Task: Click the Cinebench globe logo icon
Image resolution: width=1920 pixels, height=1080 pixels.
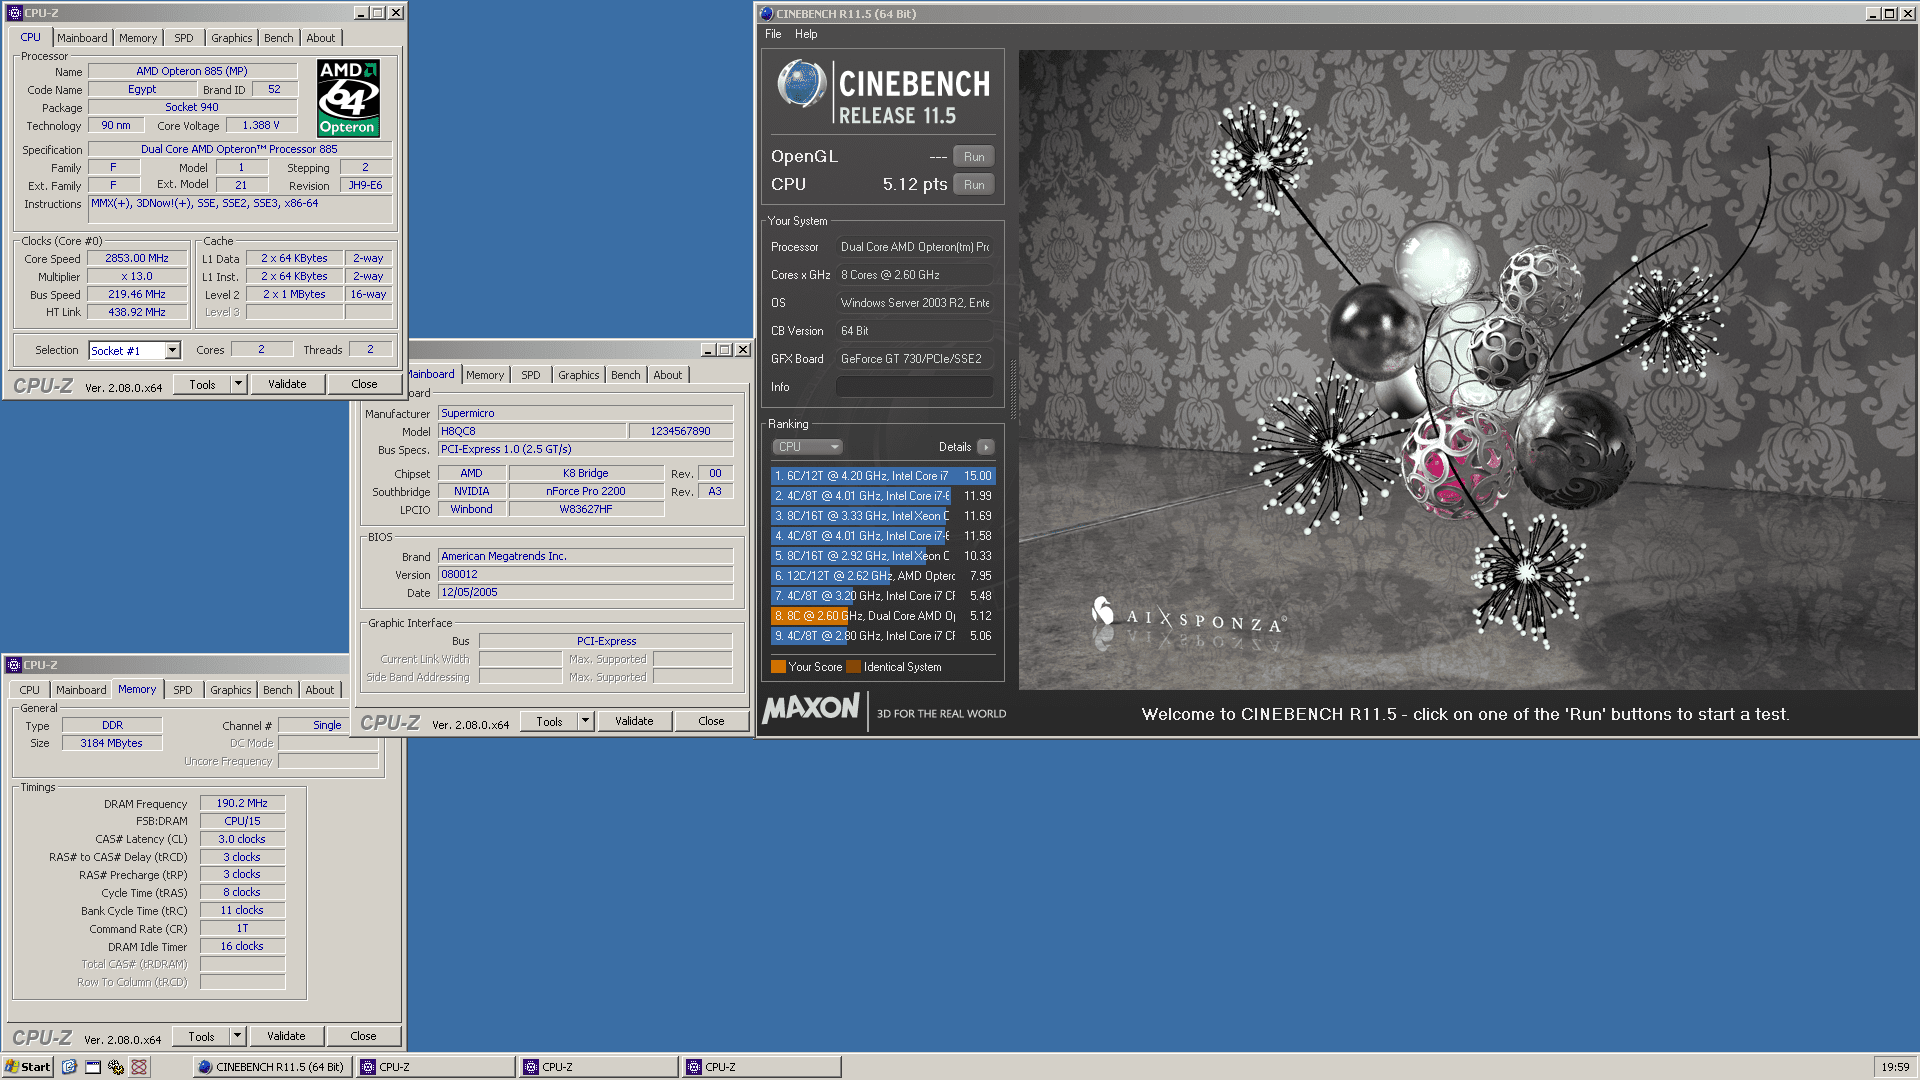Action: tap(801, 84)
